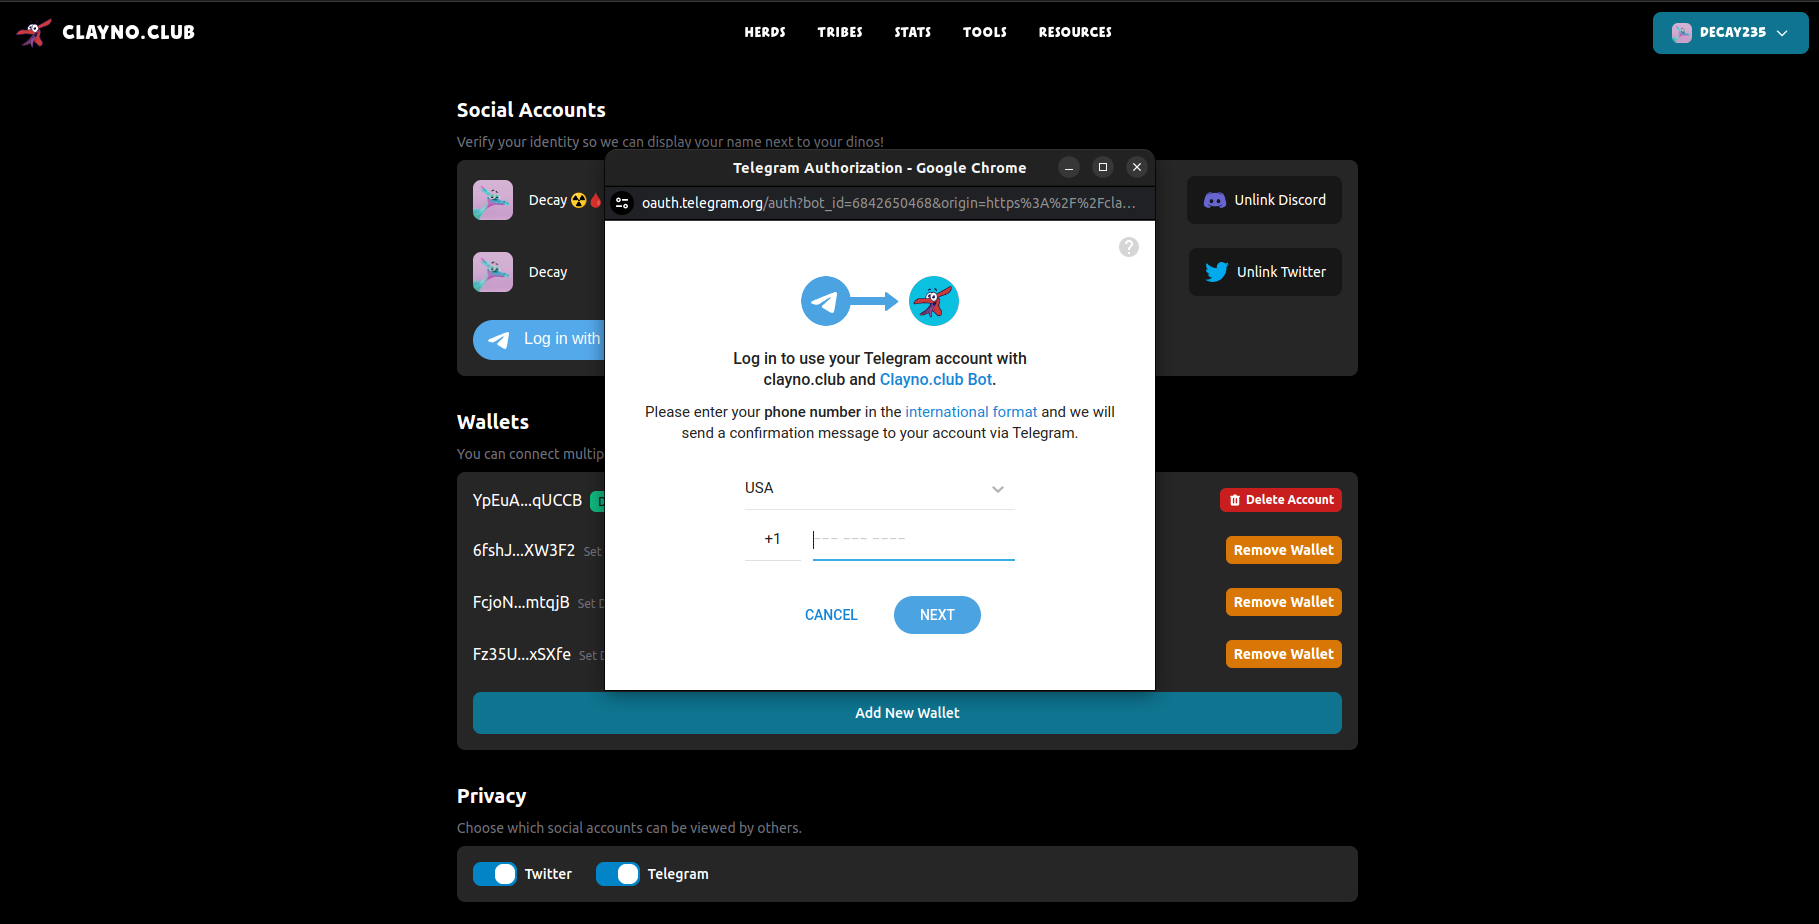Viewport: 1819px width, 924px height.
Task: Click the Unlink Discord button
Action: [x=1264, y=200]
